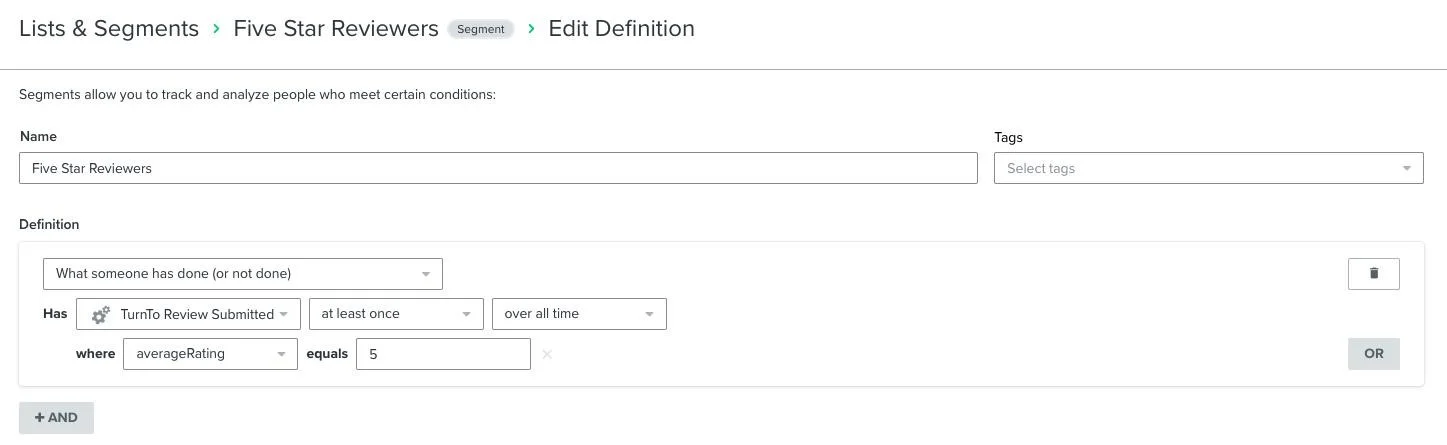1447x445 pixels.
Task: Open the Five Star Reviewers breadcrumb
Action: coord(335,29)
